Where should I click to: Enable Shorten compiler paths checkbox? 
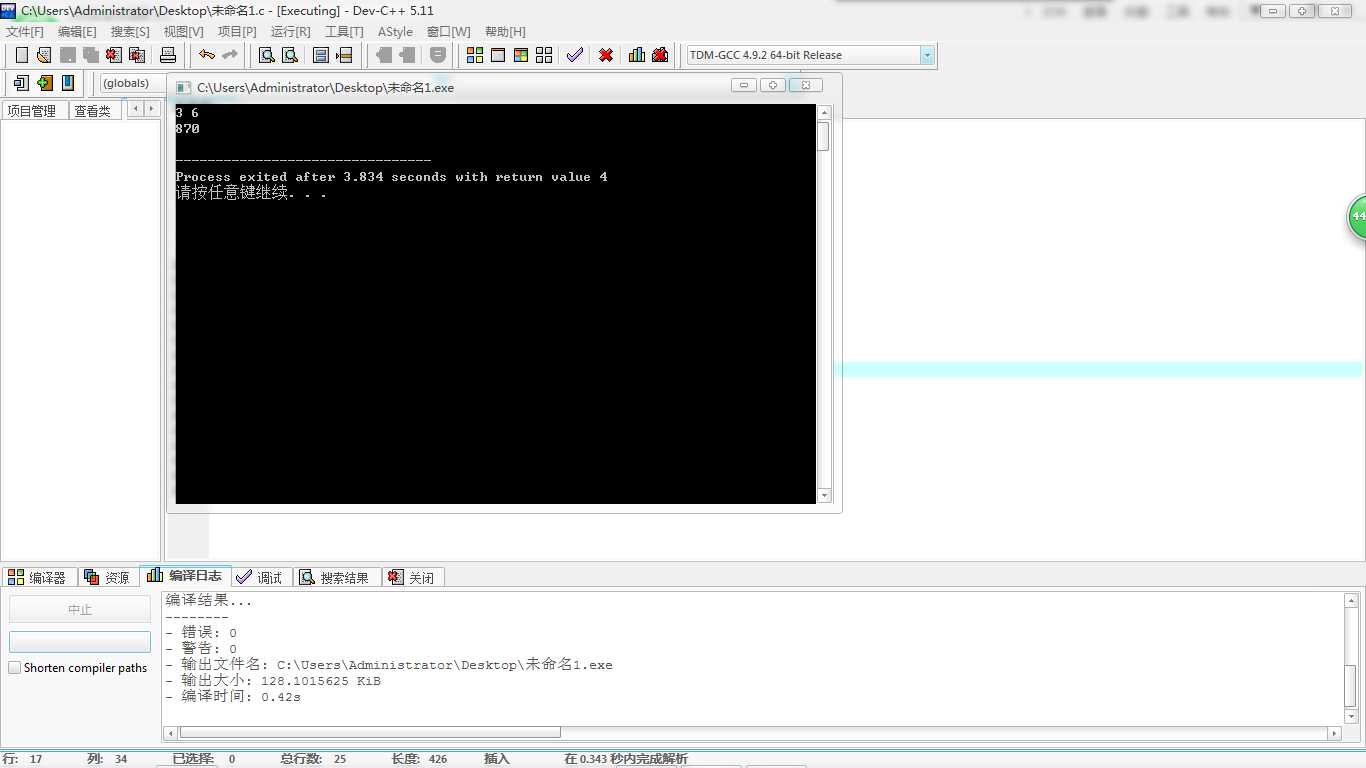15,667
